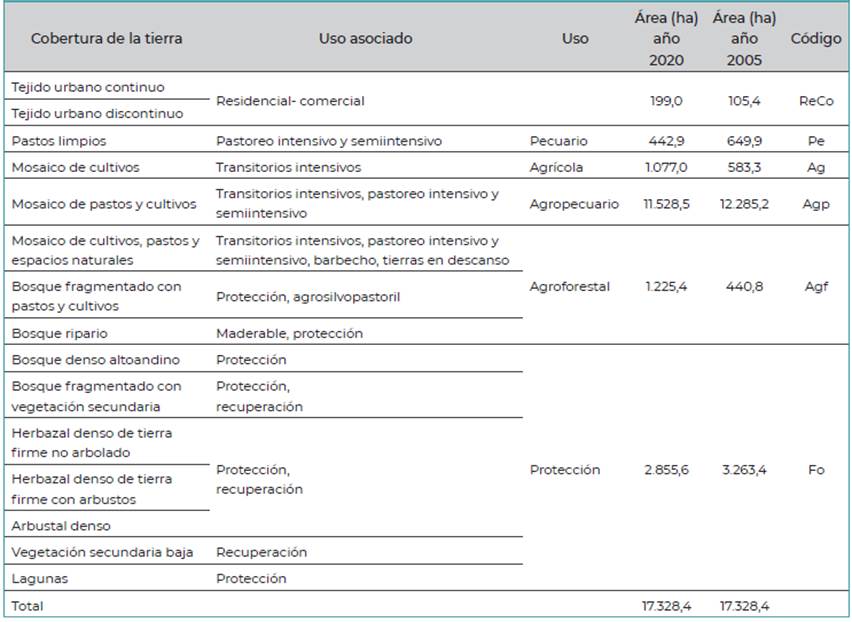
Task: Select the "Uso asociado" column header
Action: click(x=365, y=39)
